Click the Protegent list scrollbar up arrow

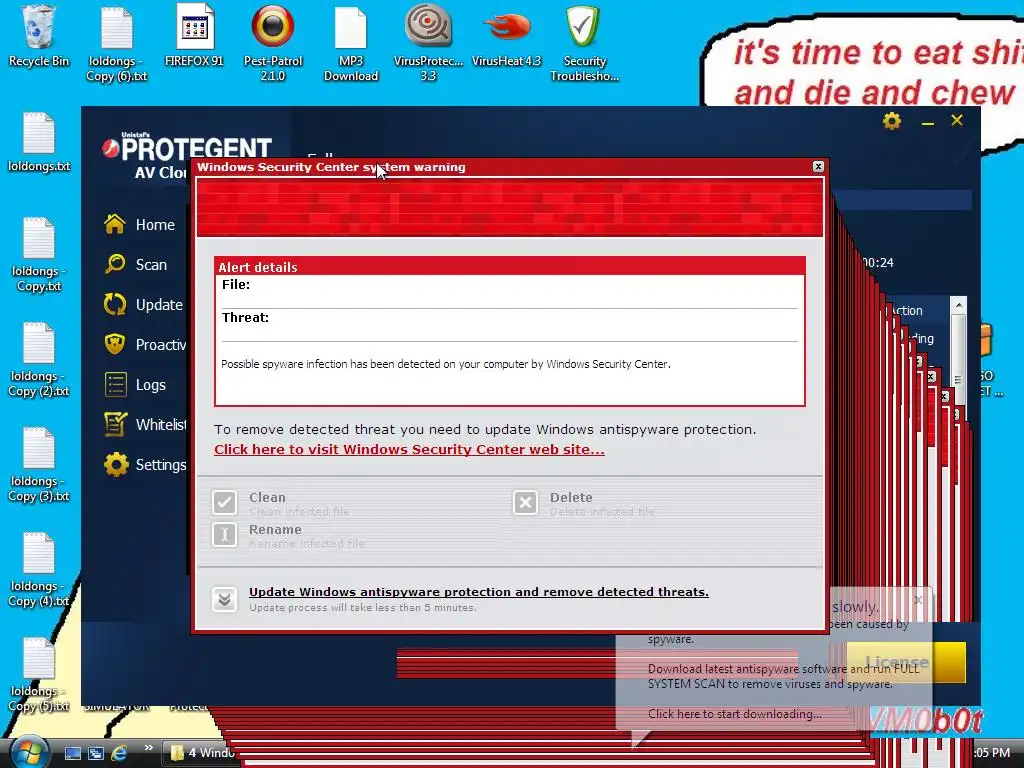pyautogui.click(x=958, y=305)
